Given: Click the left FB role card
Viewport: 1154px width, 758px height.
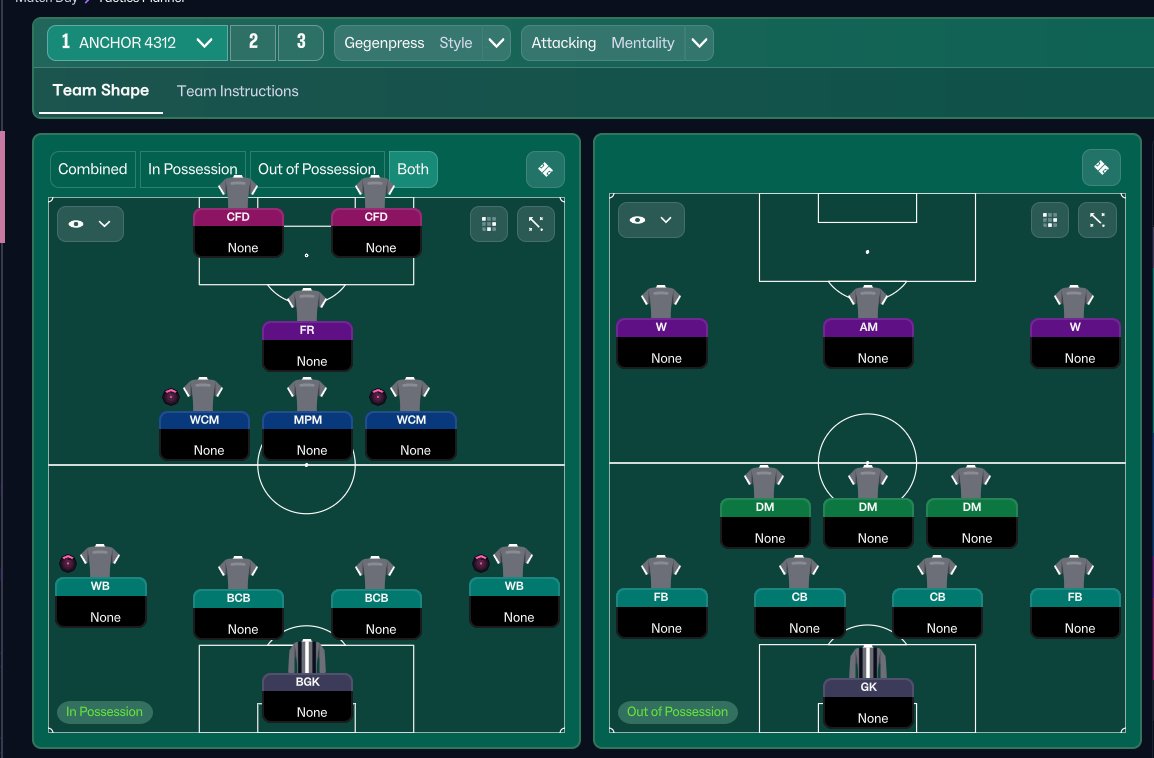Looking at the screenshot, I should pyautogui.click(x=662, y=613).
